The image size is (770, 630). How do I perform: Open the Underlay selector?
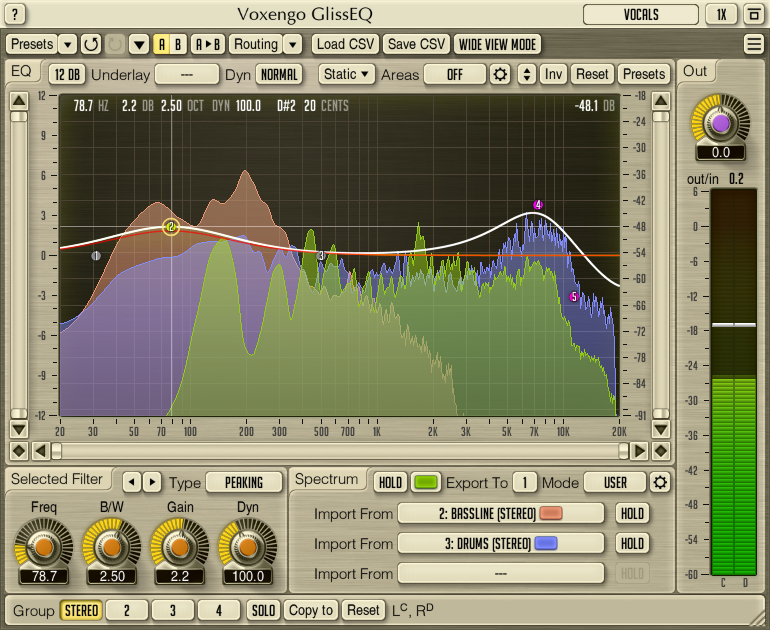(x=187, y=75)
